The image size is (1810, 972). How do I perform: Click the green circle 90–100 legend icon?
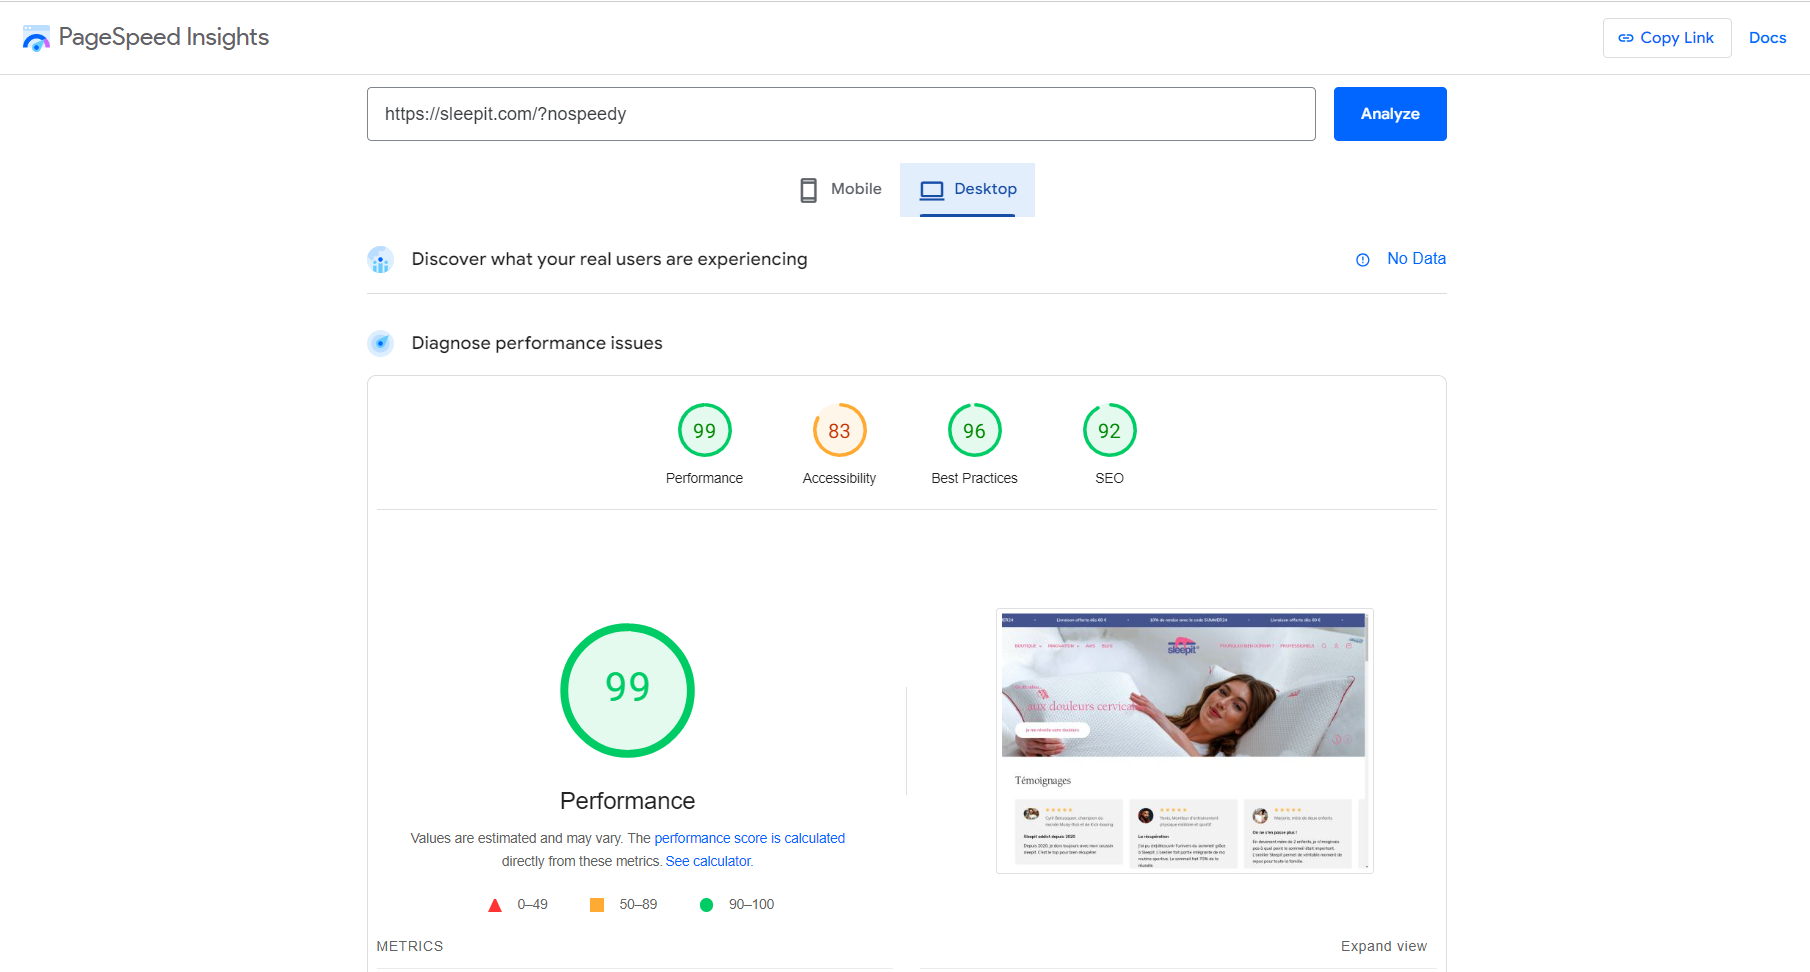[706, 905]
